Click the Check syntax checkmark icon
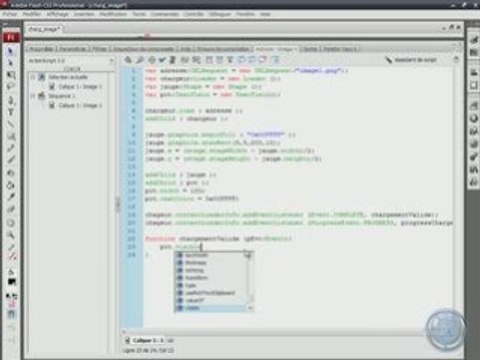 pos(162,60)
